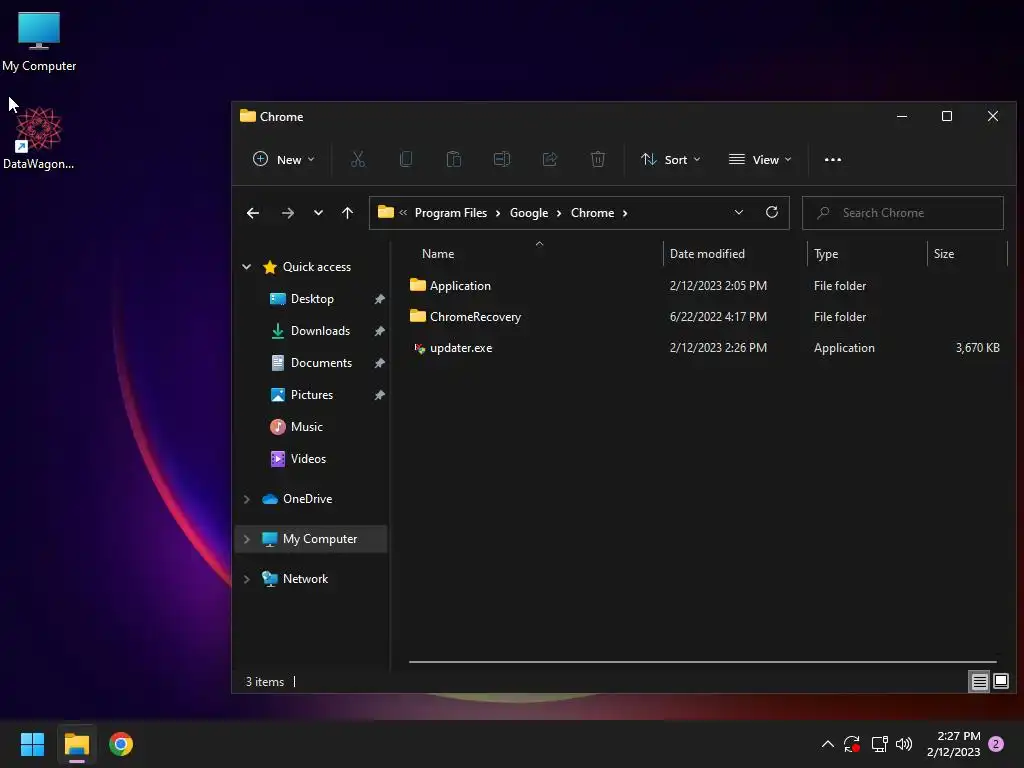1024x768 pixels.
Task: Click File Explorer on the taskbar
Action: (x=76, y=744)
